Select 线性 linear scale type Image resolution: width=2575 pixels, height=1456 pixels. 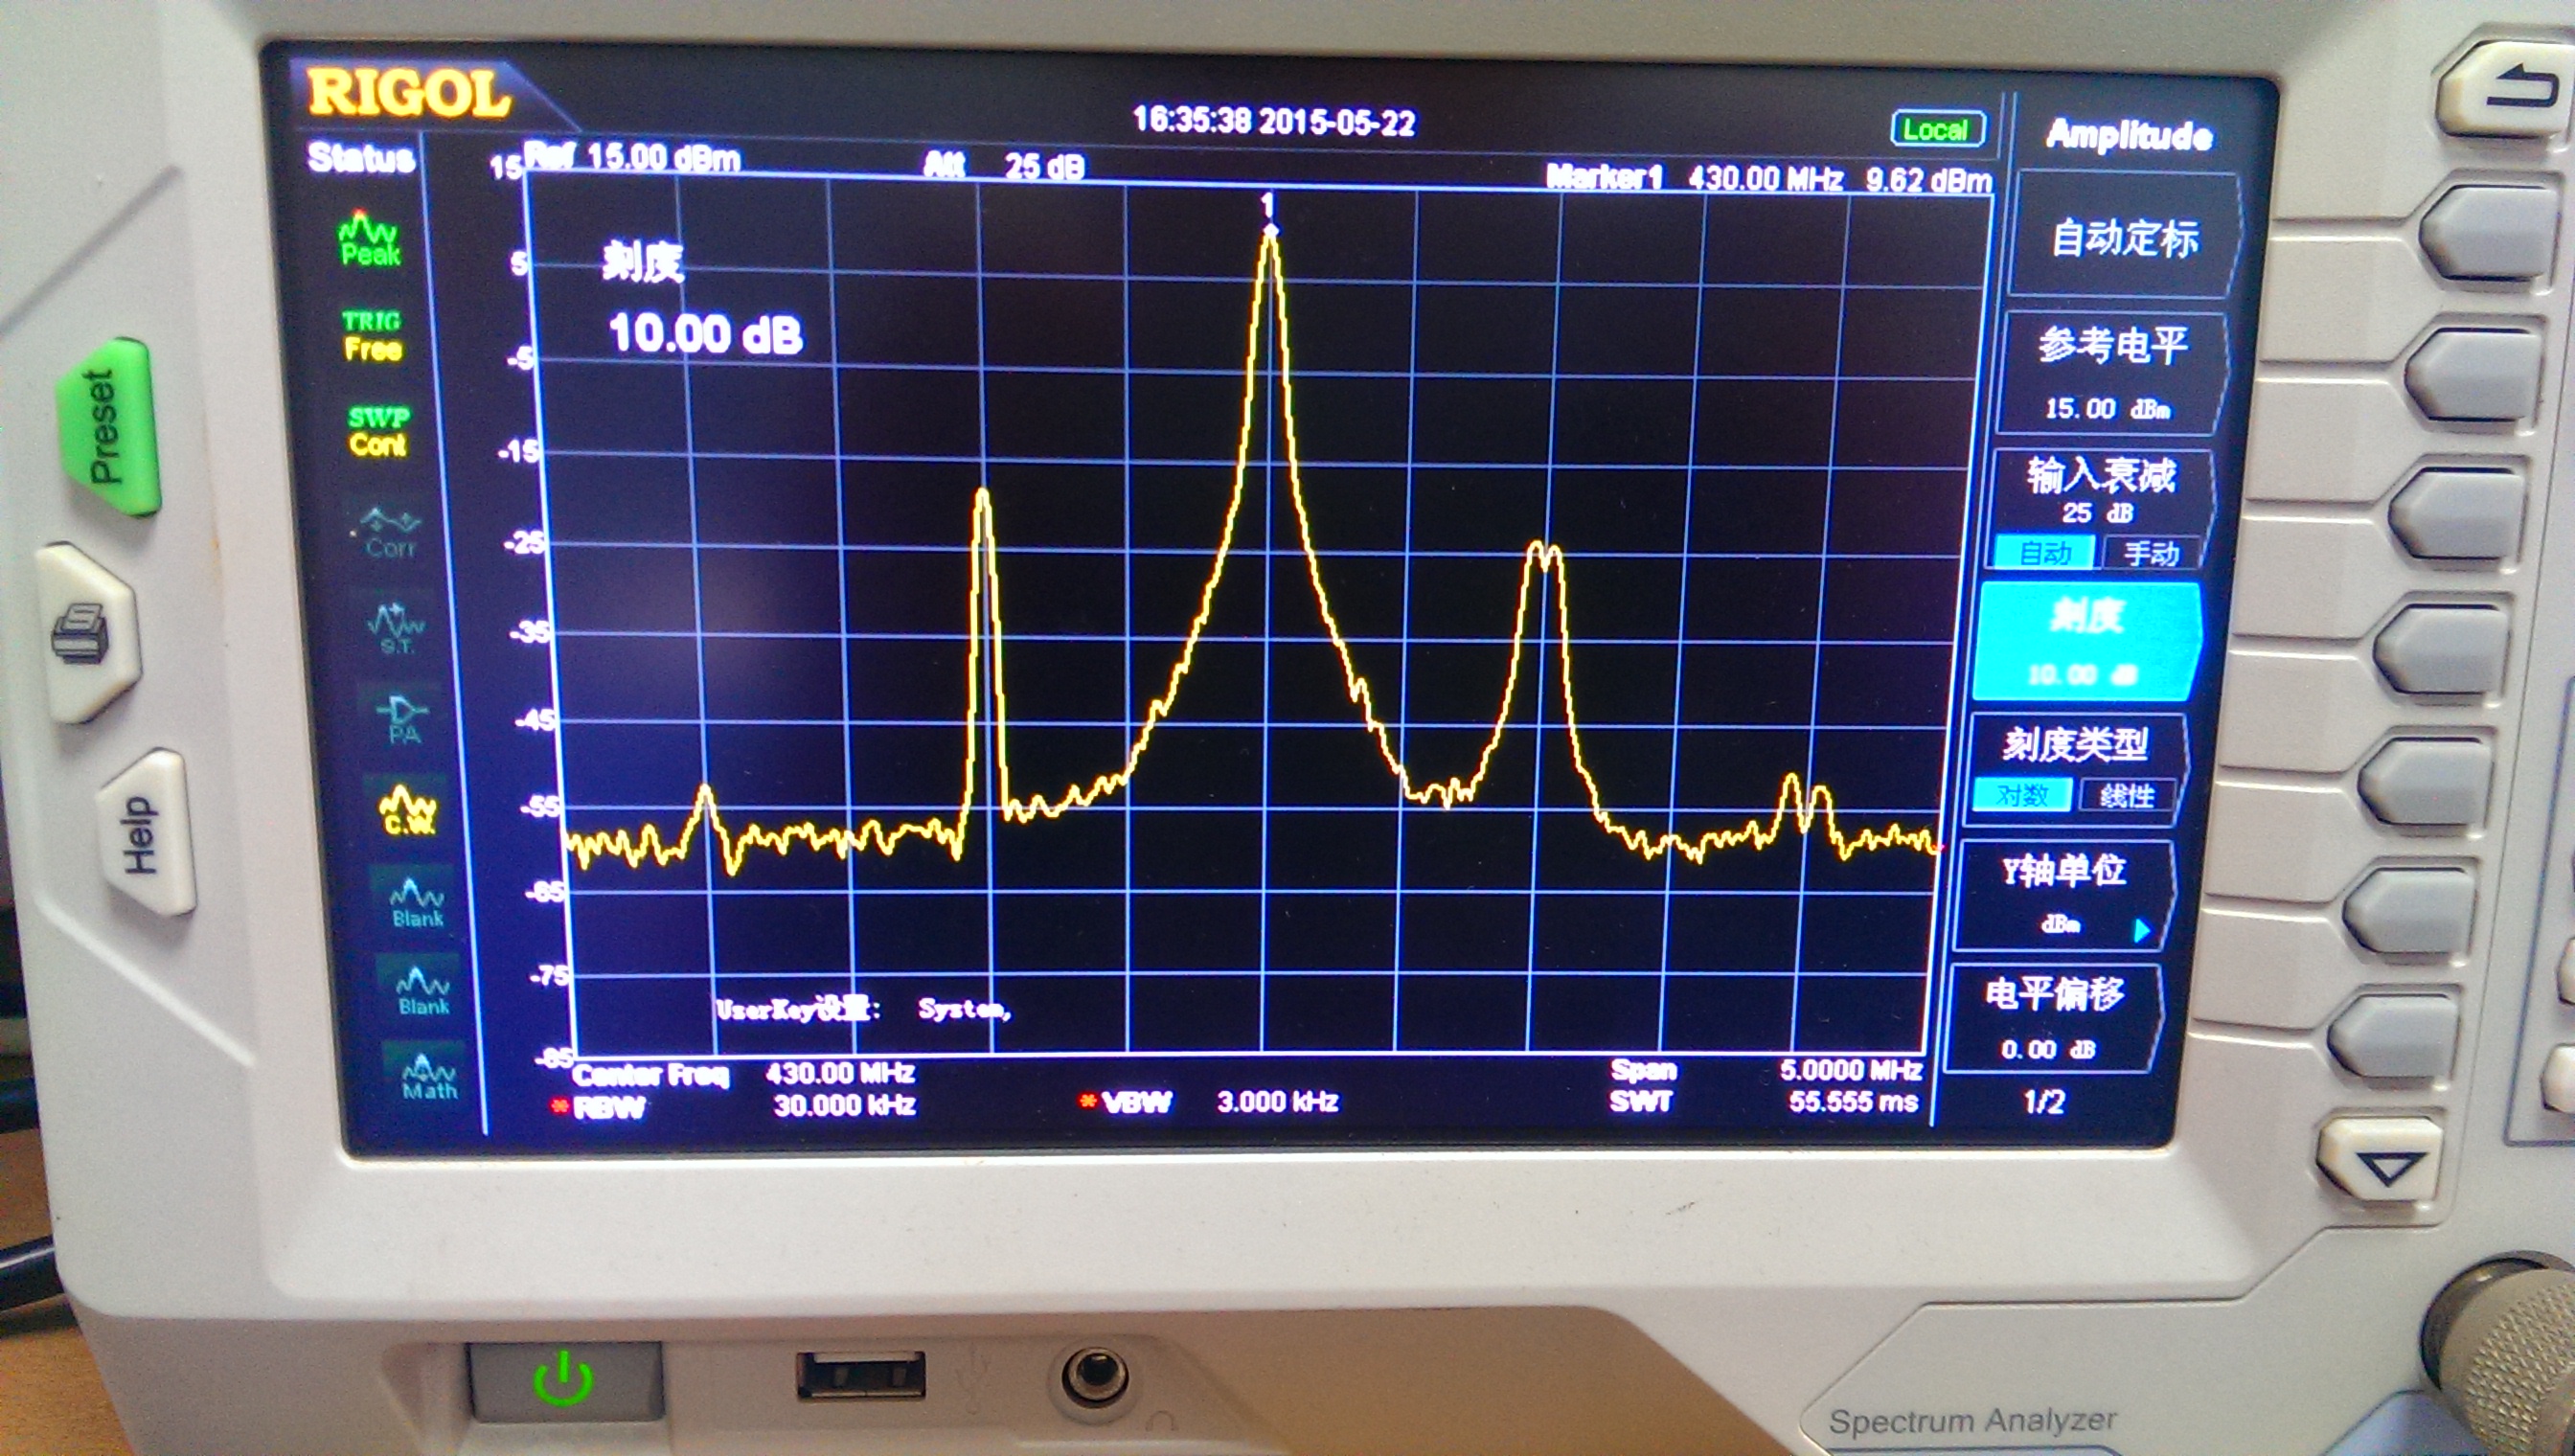(2126, 796)
